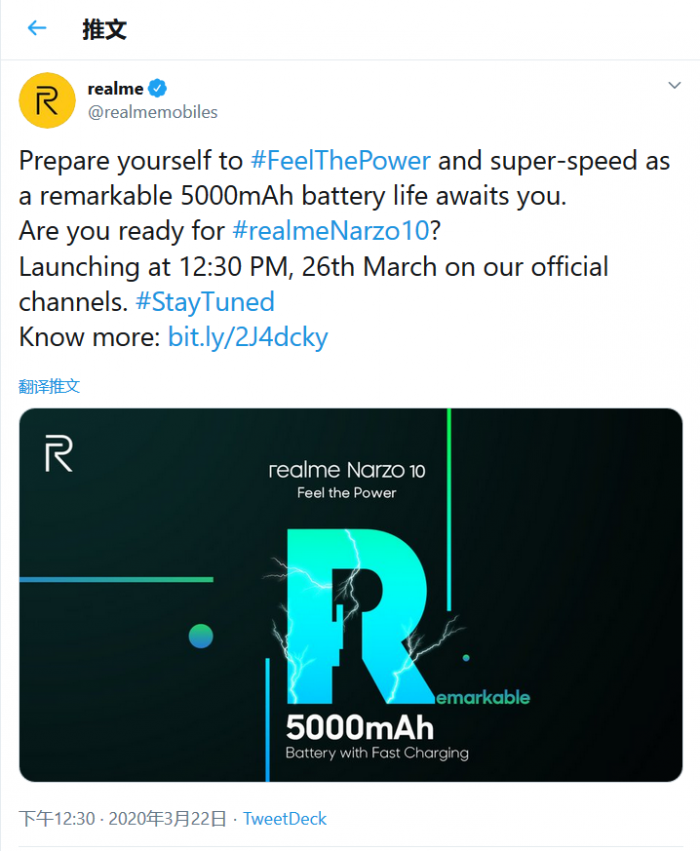Click the back arrow icon

(37, 28)
